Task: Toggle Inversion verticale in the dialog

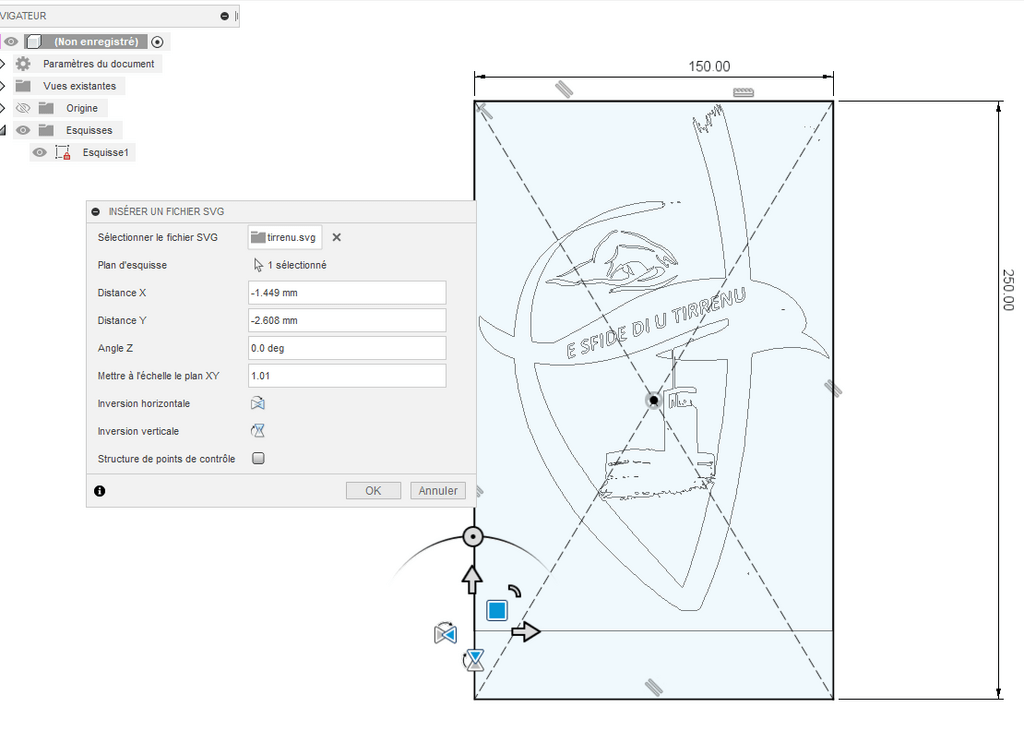Action: [258, 431]
